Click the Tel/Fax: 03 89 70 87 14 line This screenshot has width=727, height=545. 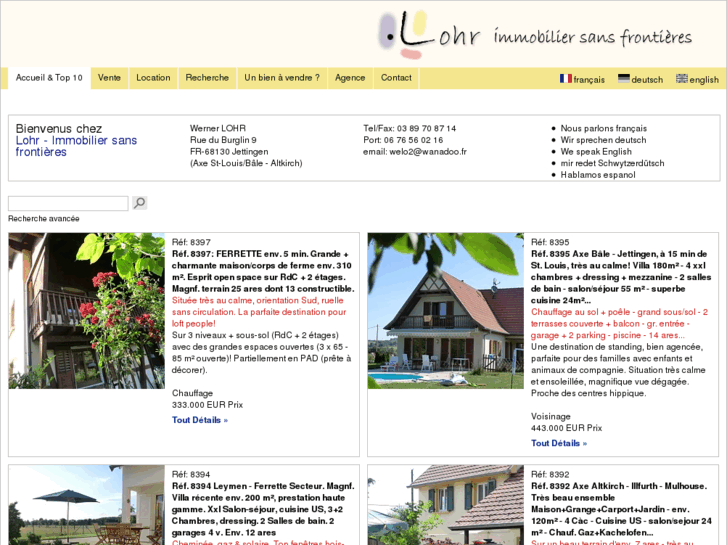[409, 128]
